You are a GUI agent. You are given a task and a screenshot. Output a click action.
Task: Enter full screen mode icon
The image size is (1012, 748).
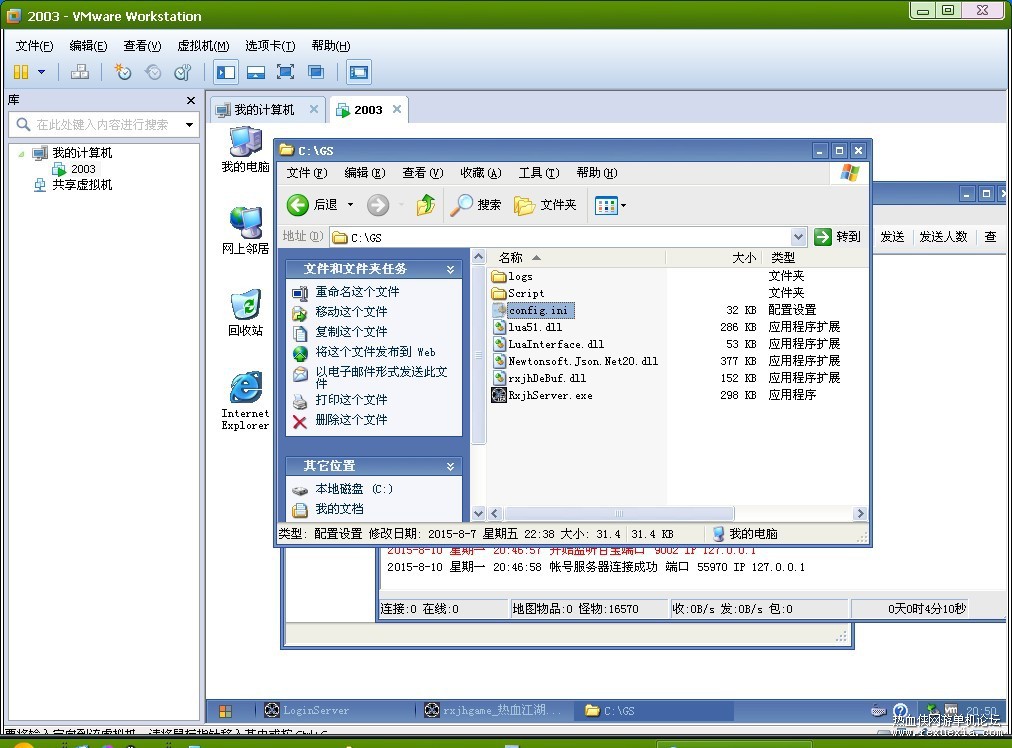point(285,72)
